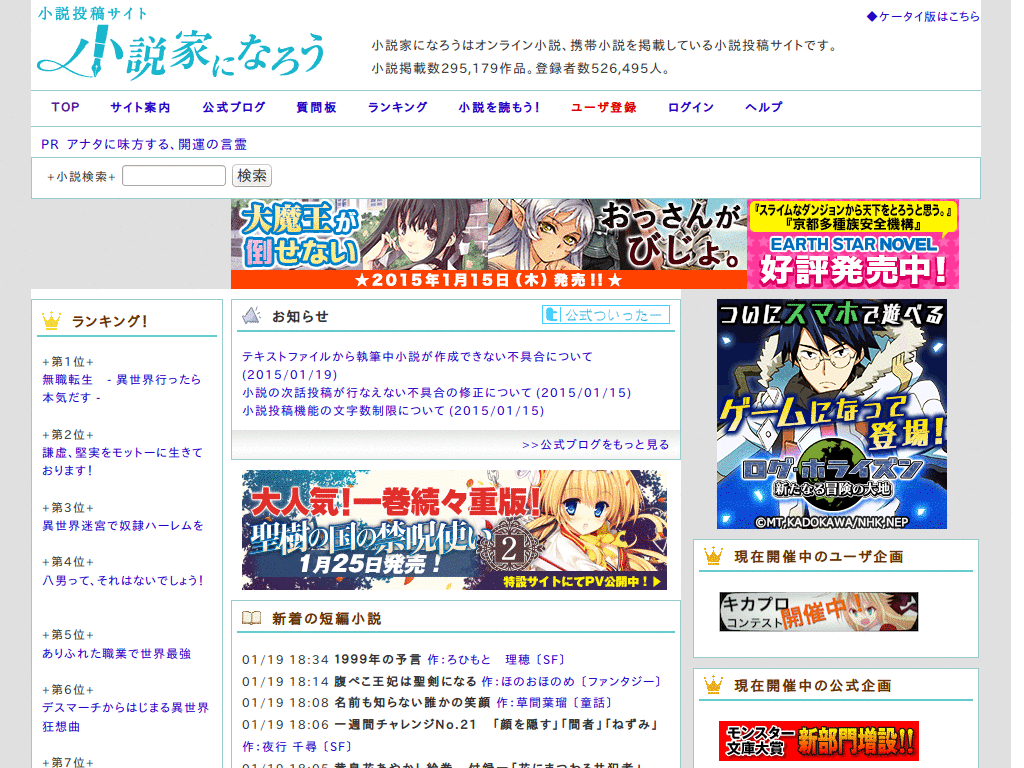Image resolution: width=1024 pixels, height=768 pixels.
Task: Click the 小説家になろう site logo
Action: [180, 52]
